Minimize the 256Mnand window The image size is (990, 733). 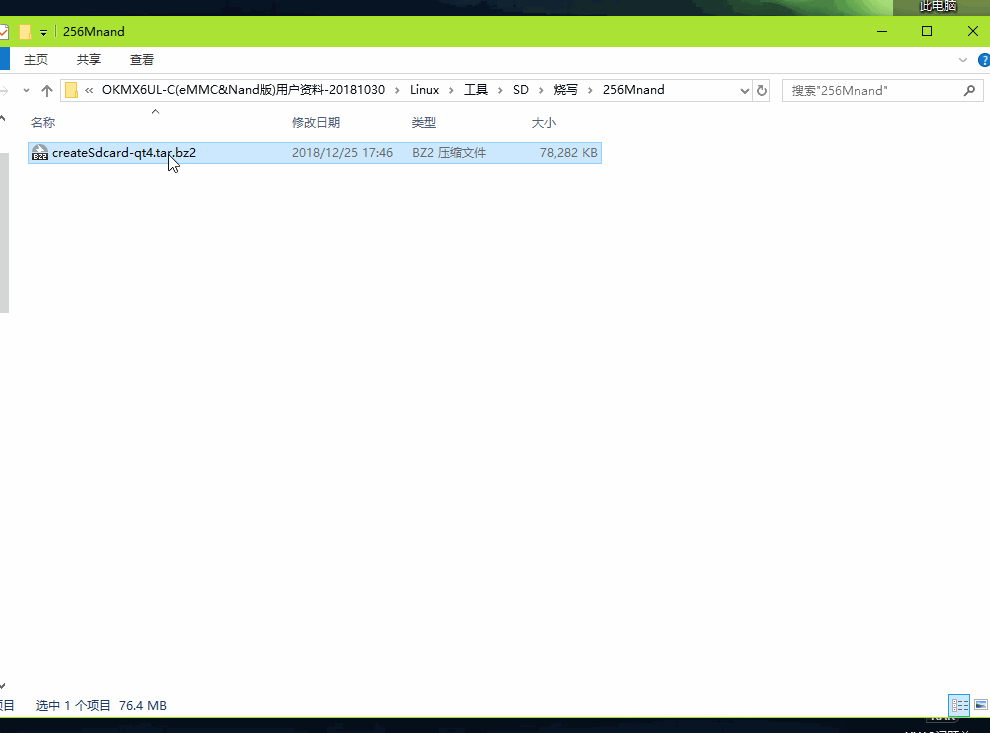(x=882, y=32)
